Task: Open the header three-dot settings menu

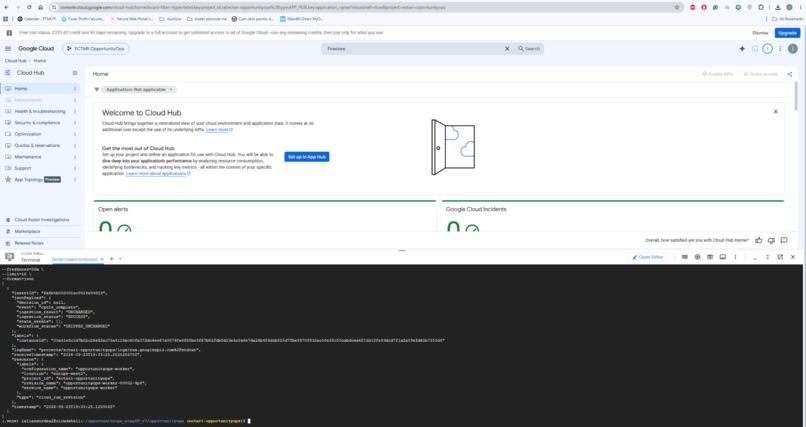Action: [x=780, y=49]
